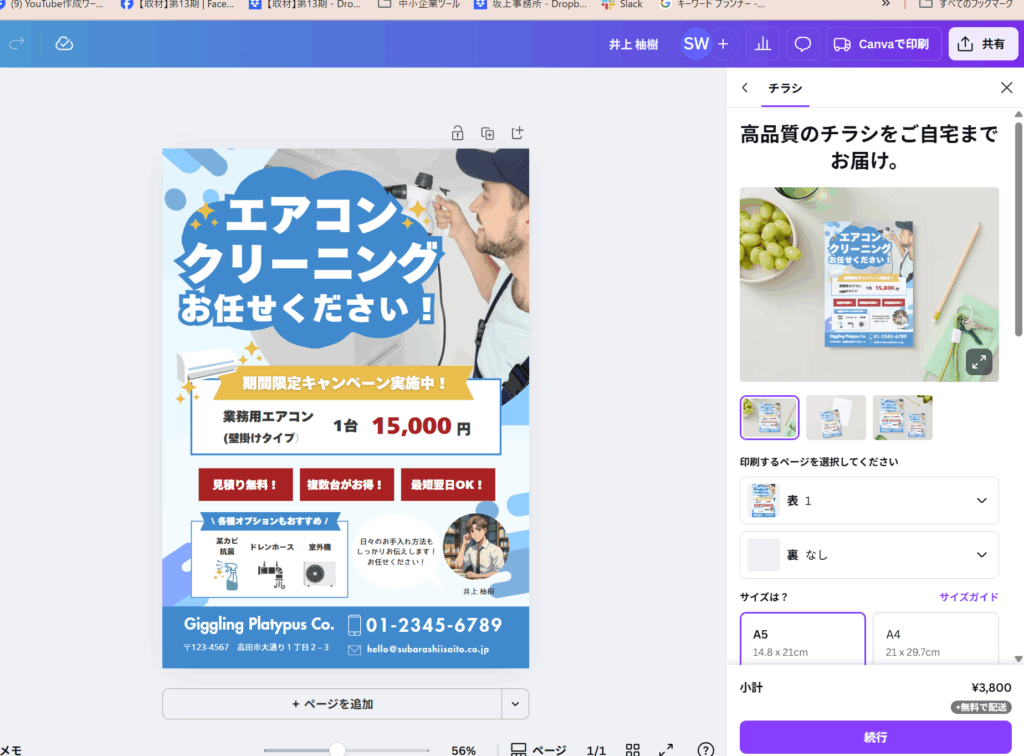Select the first flyer mockup thumbnail

769,417
